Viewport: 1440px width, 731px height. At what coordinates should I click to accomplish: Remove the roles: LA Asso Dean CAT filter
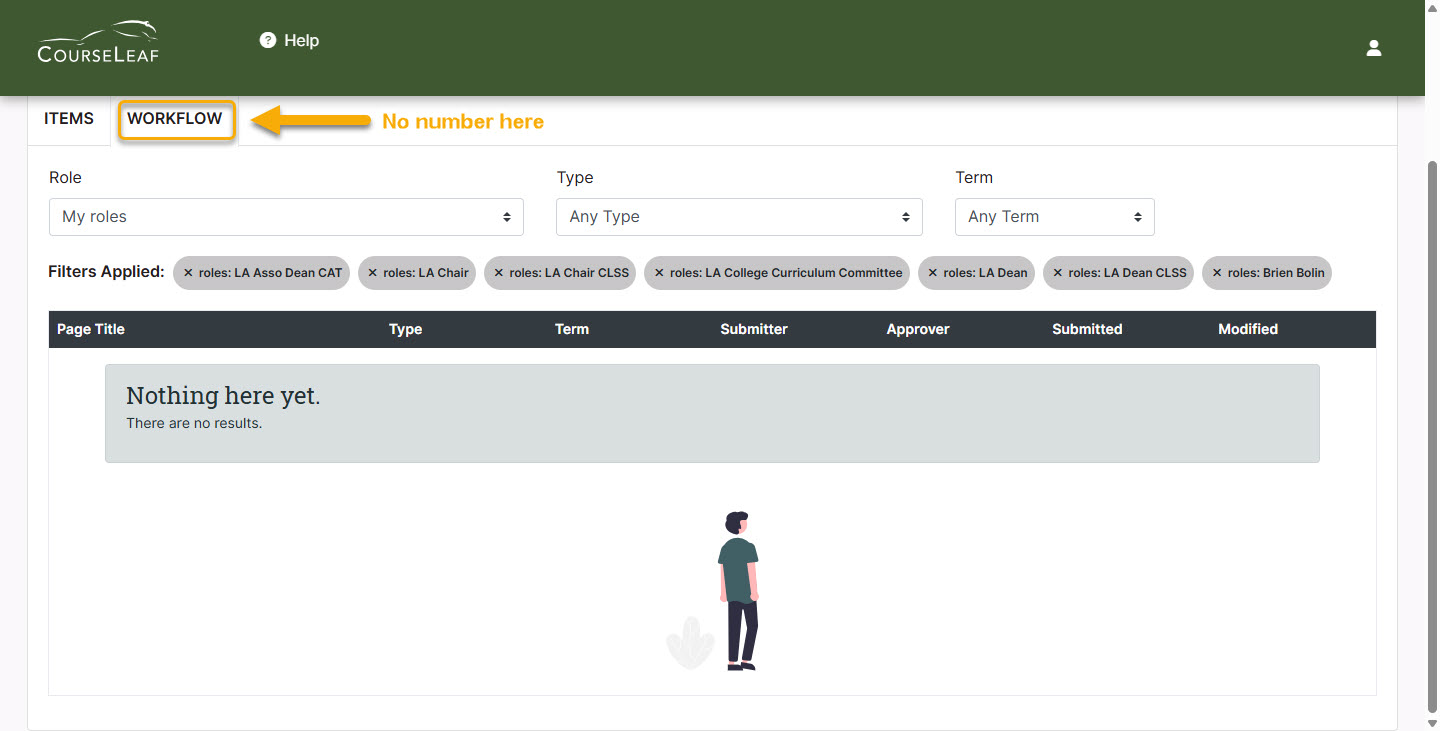(186, 272)
